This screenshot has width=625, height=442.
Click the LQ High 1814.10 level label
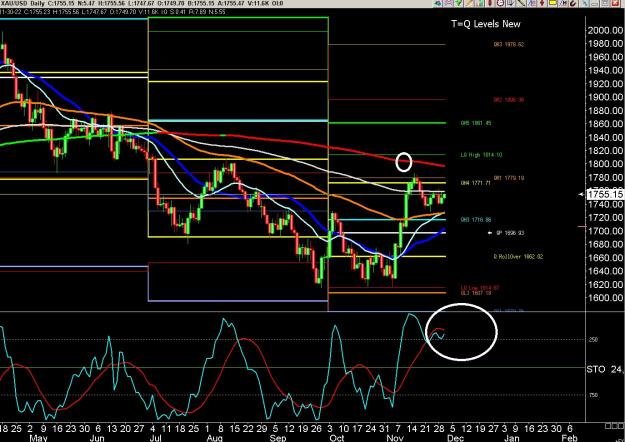pyautogui.click(x=481, y=155)
